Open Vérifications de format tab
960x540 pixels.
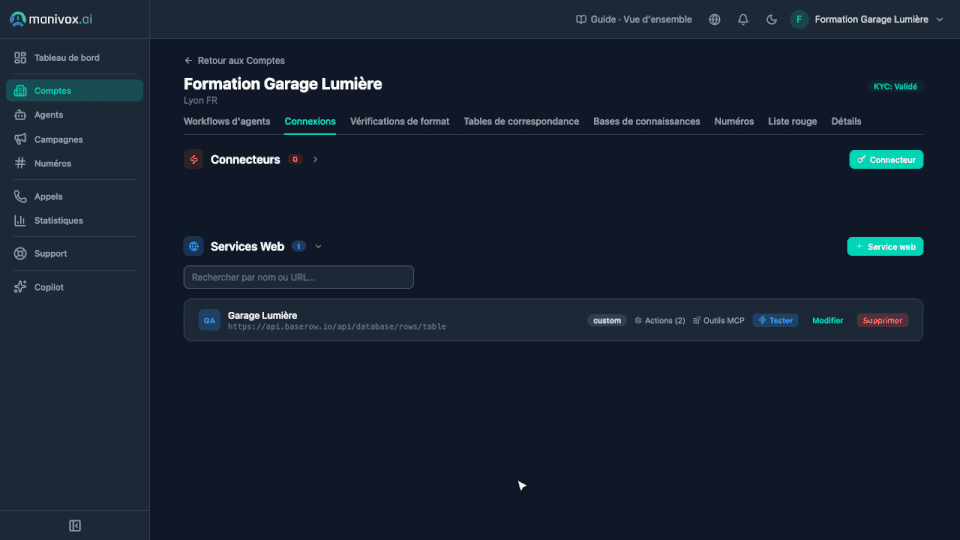tap(400, 121)
